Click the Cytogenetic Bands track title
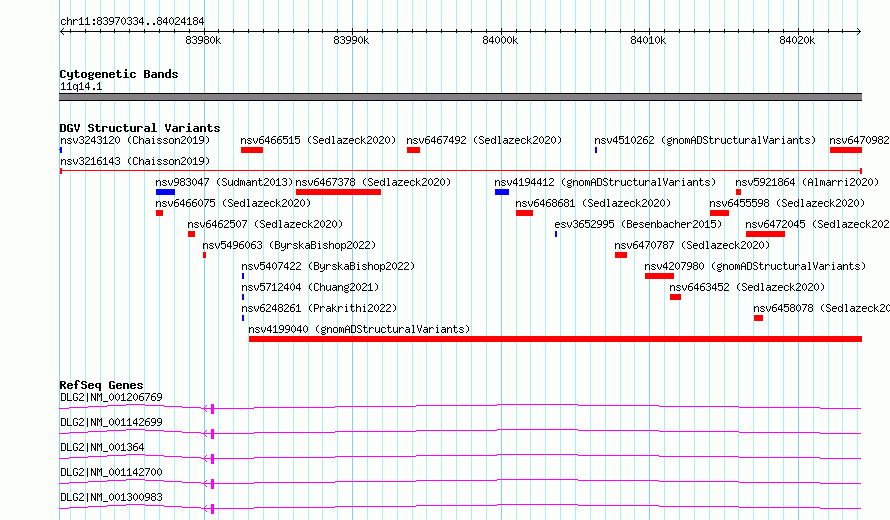Viewport: 890px width, 520px height. (x=119, y=74)
